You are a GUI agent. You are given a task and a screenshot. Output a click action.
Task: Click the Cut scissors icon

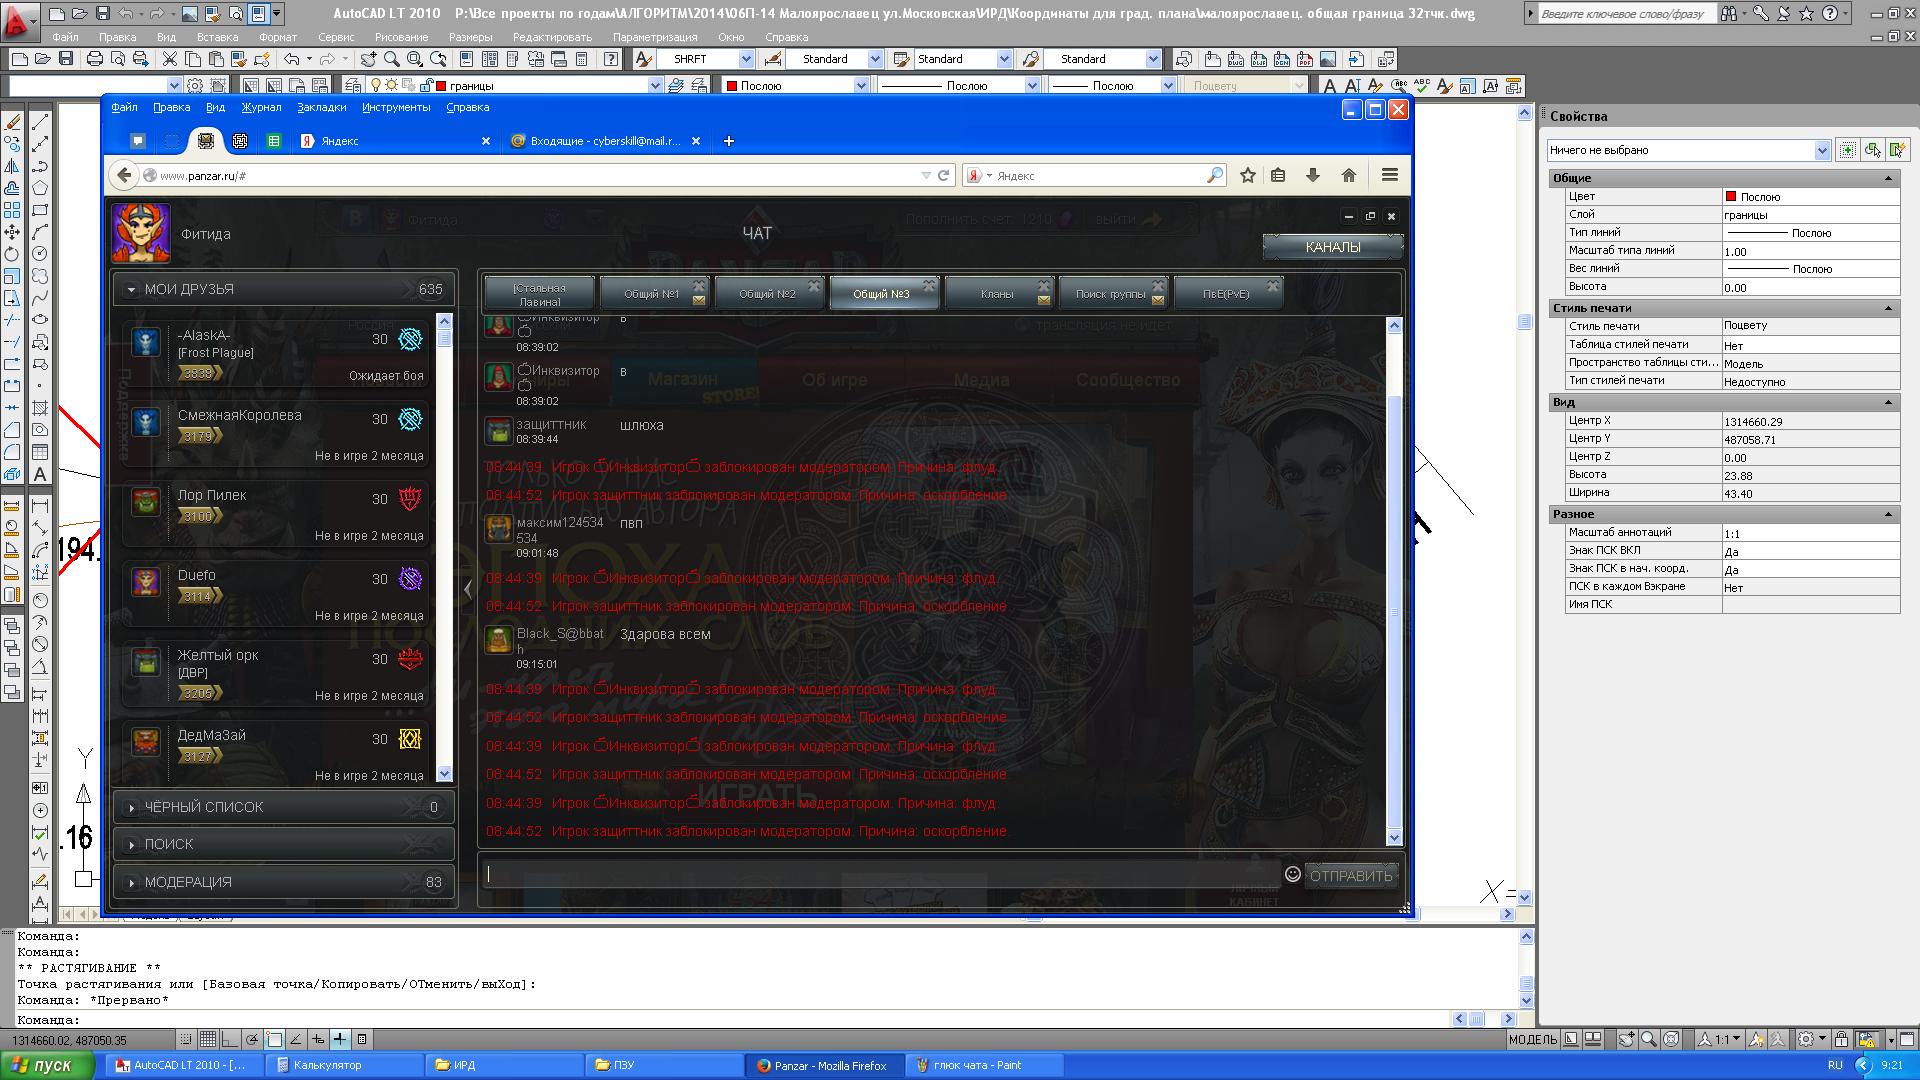[x=170, y=59]
